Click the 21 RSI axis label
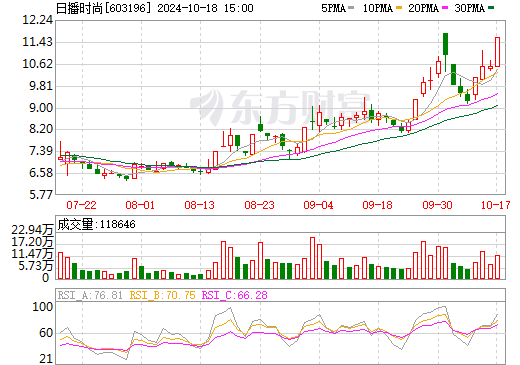The width and height of the screenshot is (520, 365). pos(46,359)
